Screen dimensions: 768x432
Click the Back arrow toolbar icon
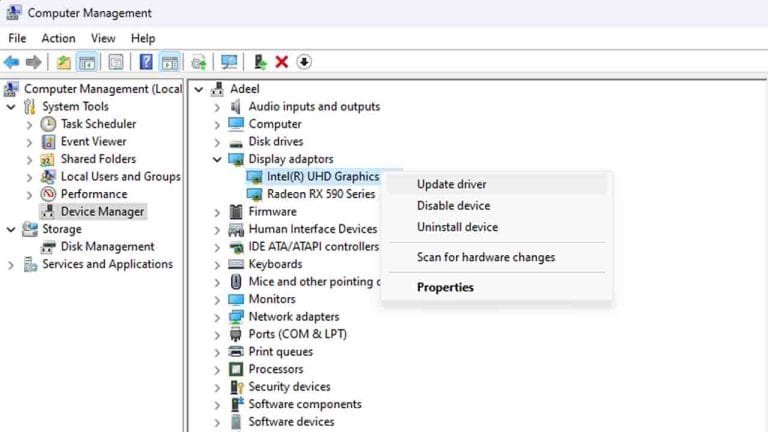click(x=11, y=62)
